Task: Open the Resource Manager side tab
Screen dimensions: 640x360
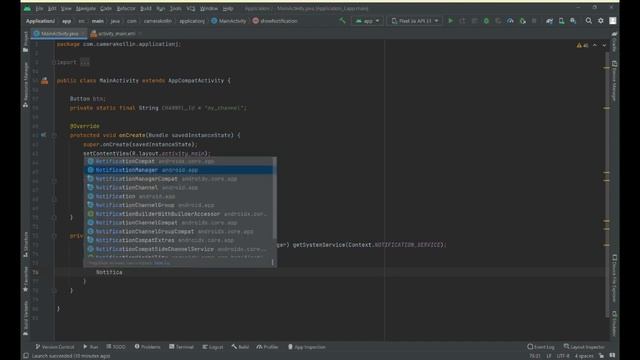Action: pos(26,84)
